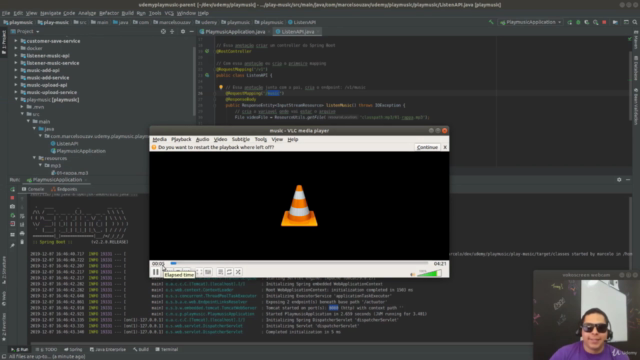This screenshot has height=360, width=640.
Task: Select the PlaymusicApplication.java editor tab
Action: click(x=232, y=32)
